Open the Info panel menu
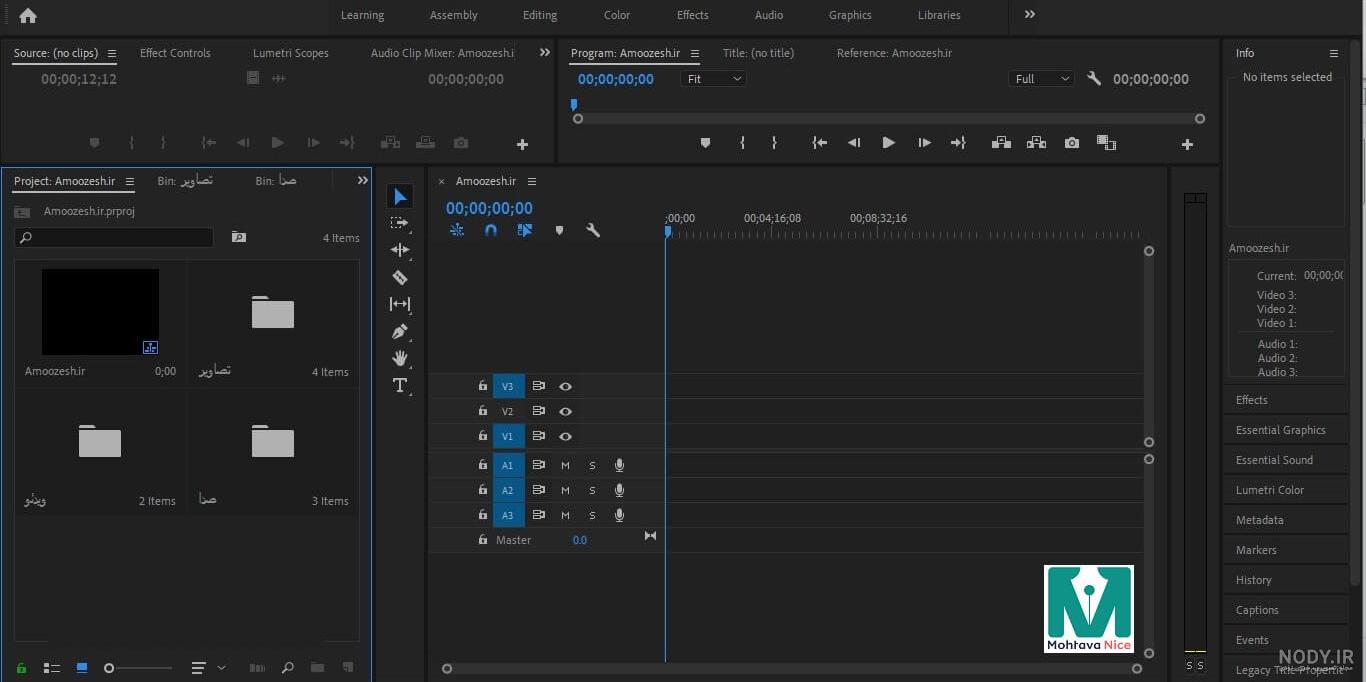 click(x=1333, y=53)
